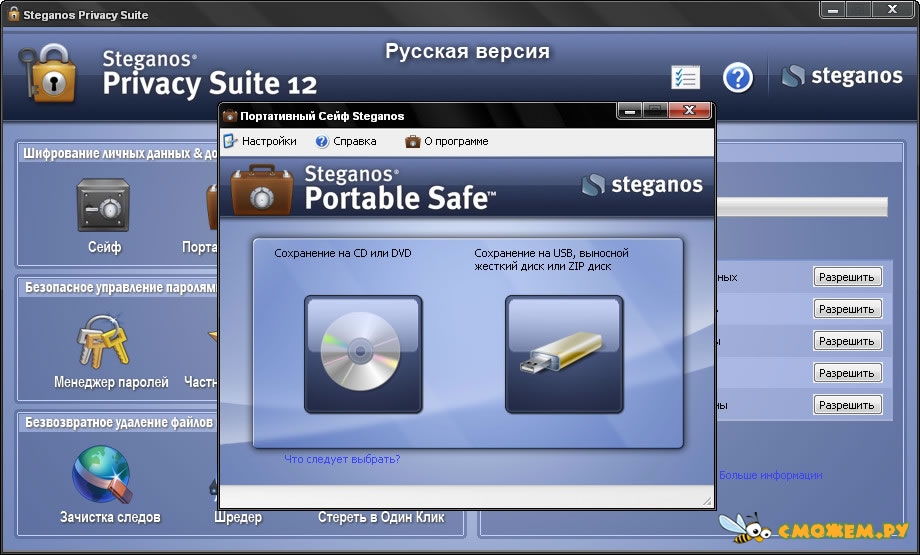Click the padlock logo in Privacy Suite header
The width and height of the screenshot is (920, 555).
tap(49, 73)
